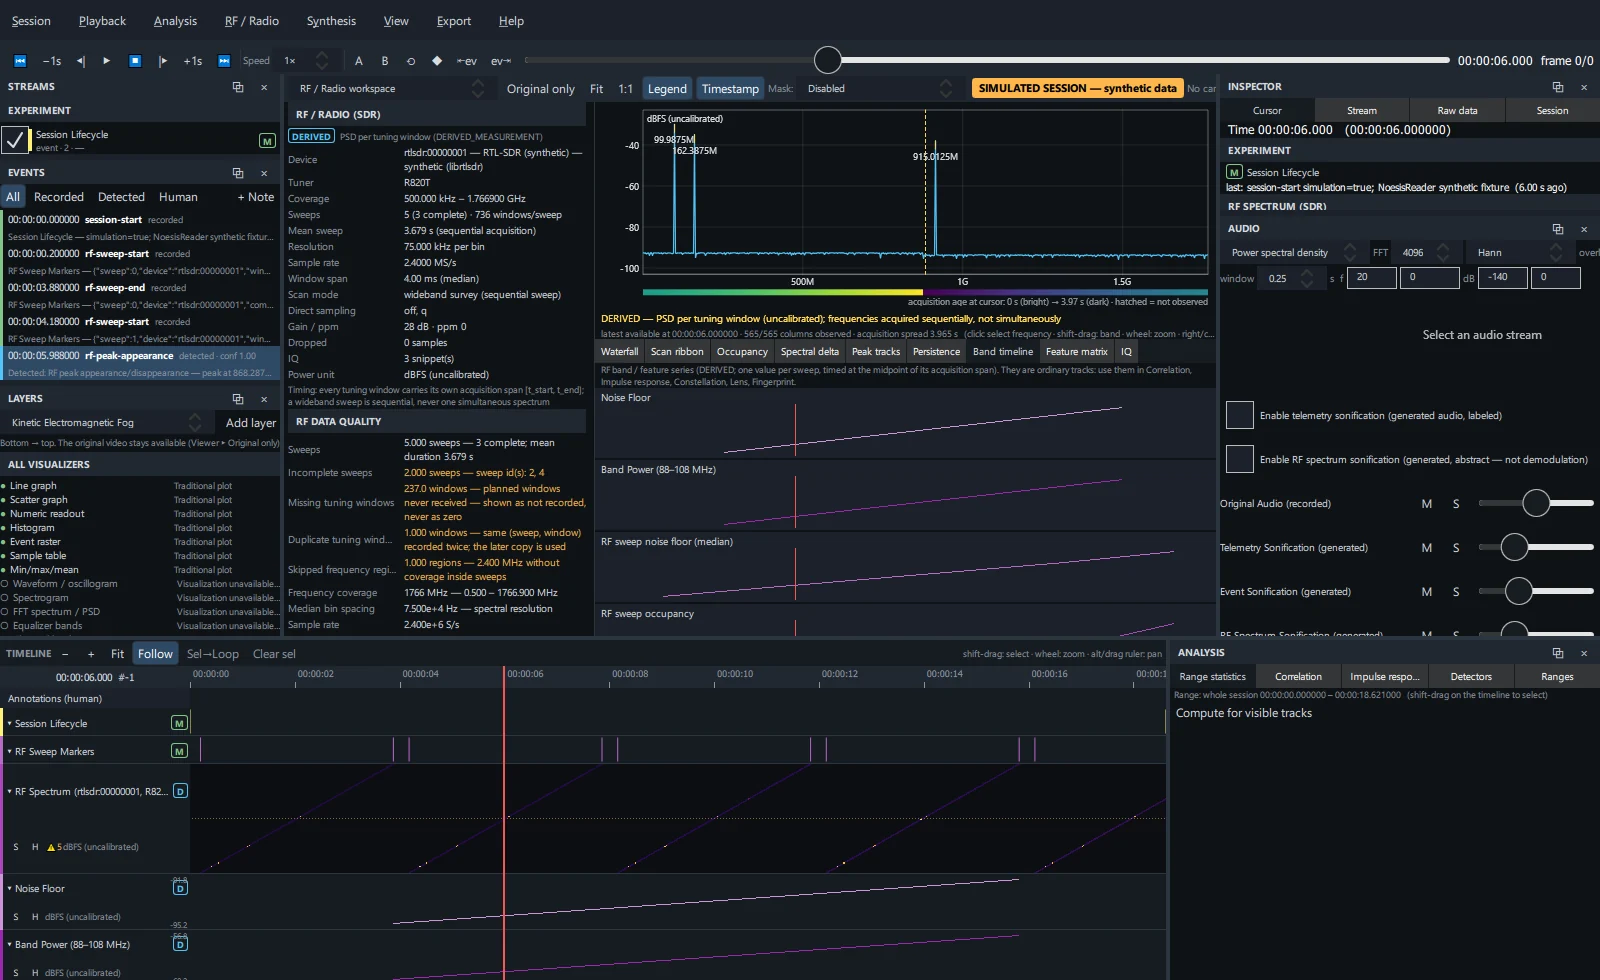
Task: Set loop point A
Action: coord(359,61)
